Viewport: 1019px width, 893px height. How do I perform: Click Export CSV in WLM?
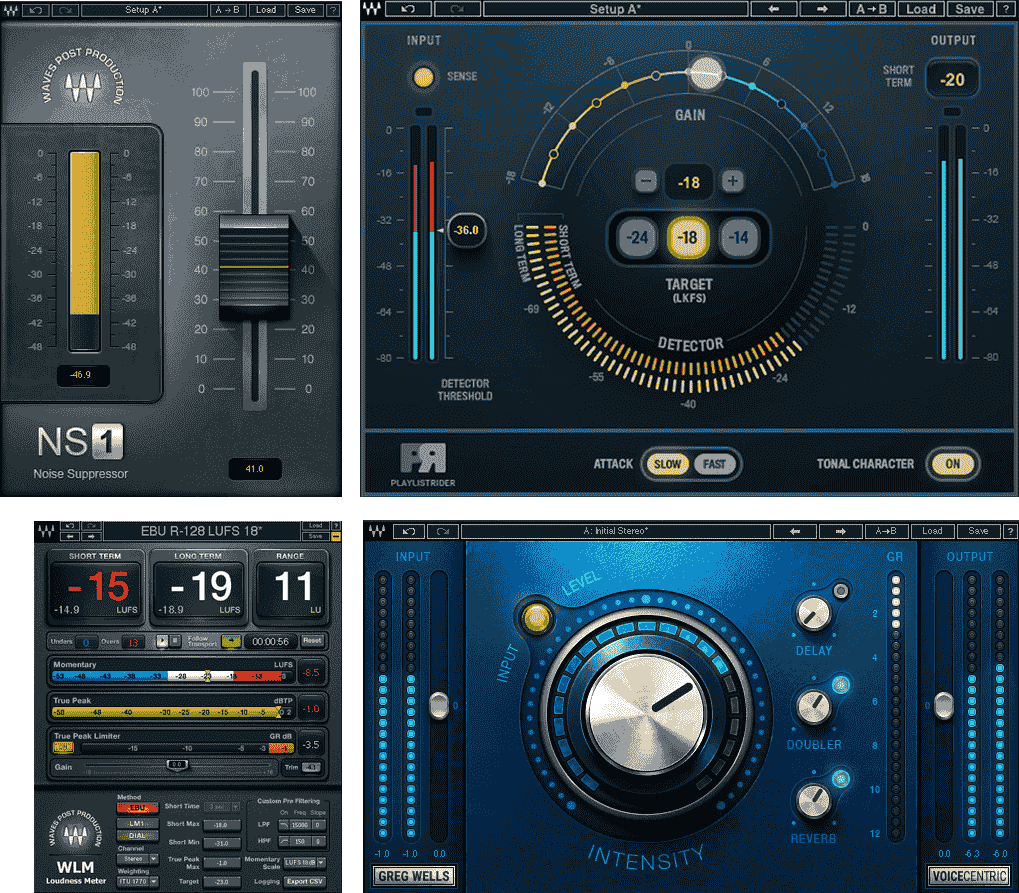(x=304, y=881)
